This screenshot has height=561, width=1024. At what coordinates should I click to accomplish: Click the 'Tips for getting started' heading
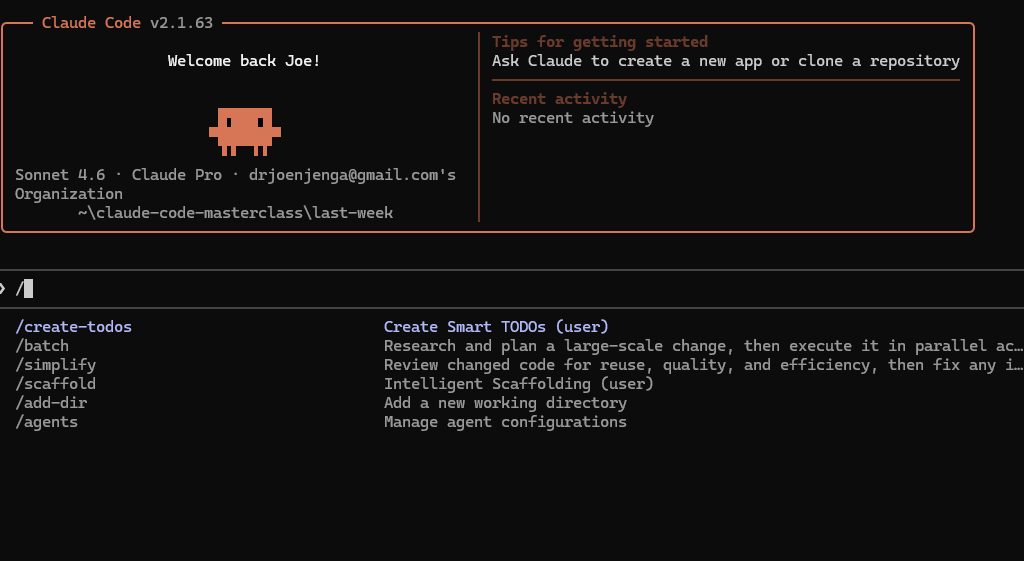coord(600,42)
